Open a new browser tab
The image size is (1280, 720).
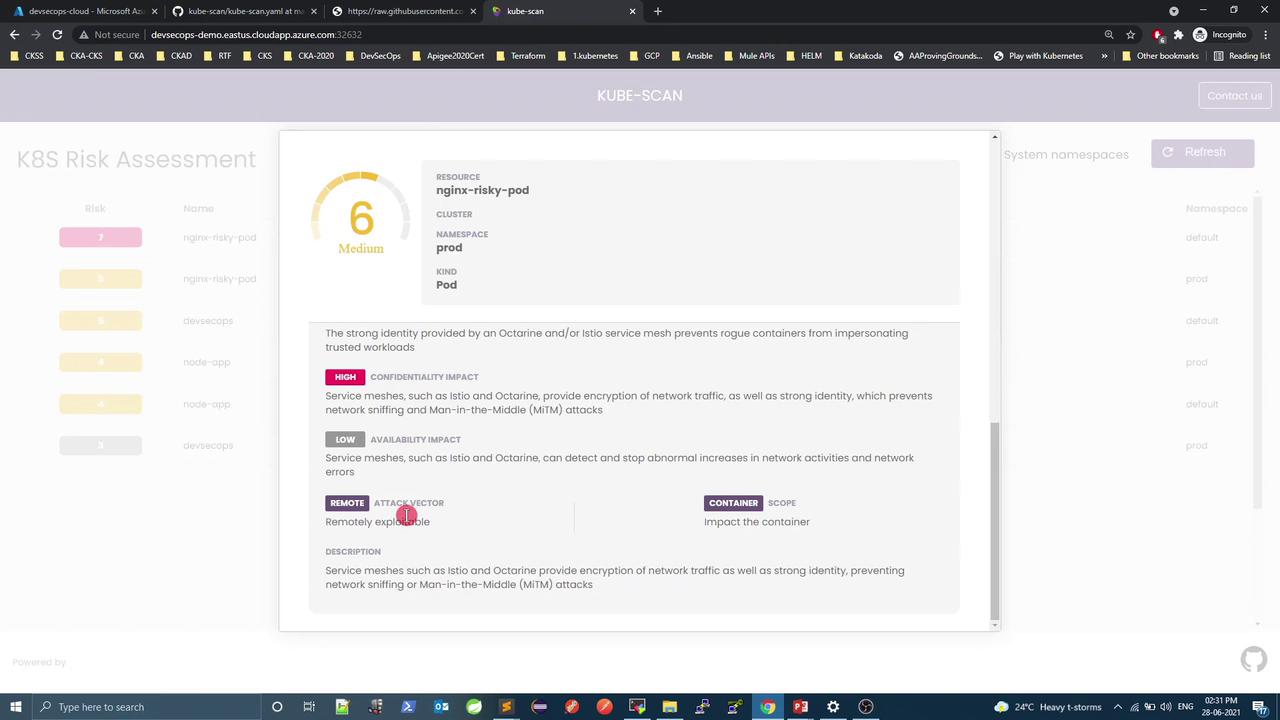658,11
